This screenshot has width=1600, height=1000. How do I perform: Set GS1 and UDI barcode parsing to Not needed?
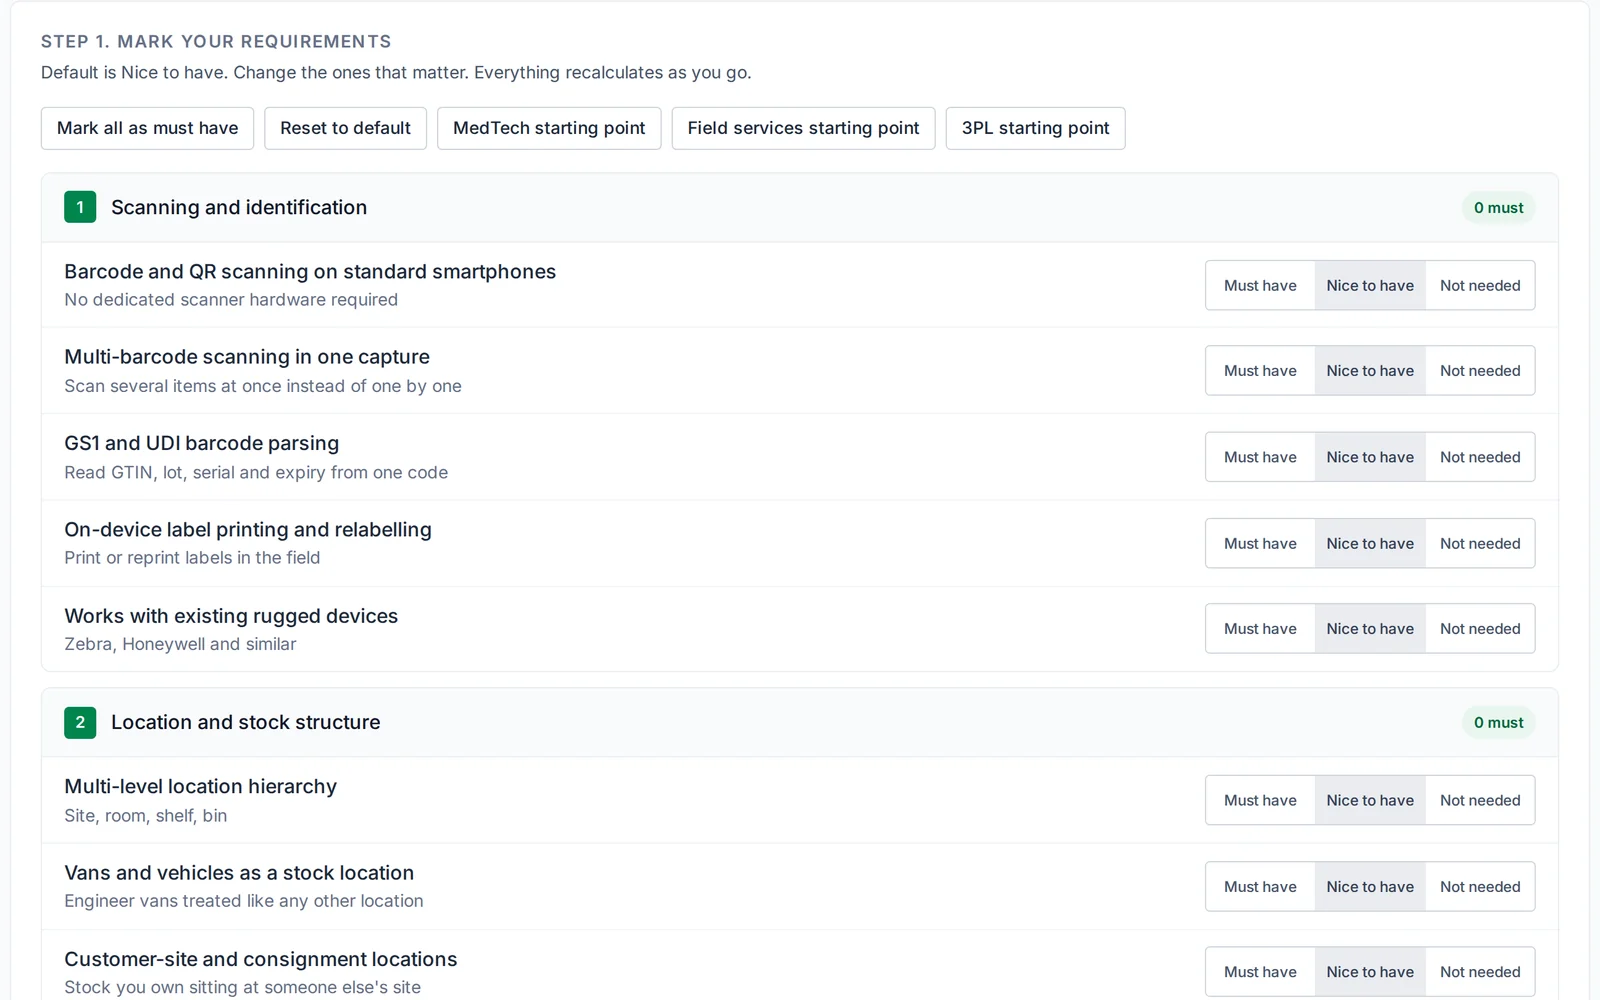pos(1480,457)
